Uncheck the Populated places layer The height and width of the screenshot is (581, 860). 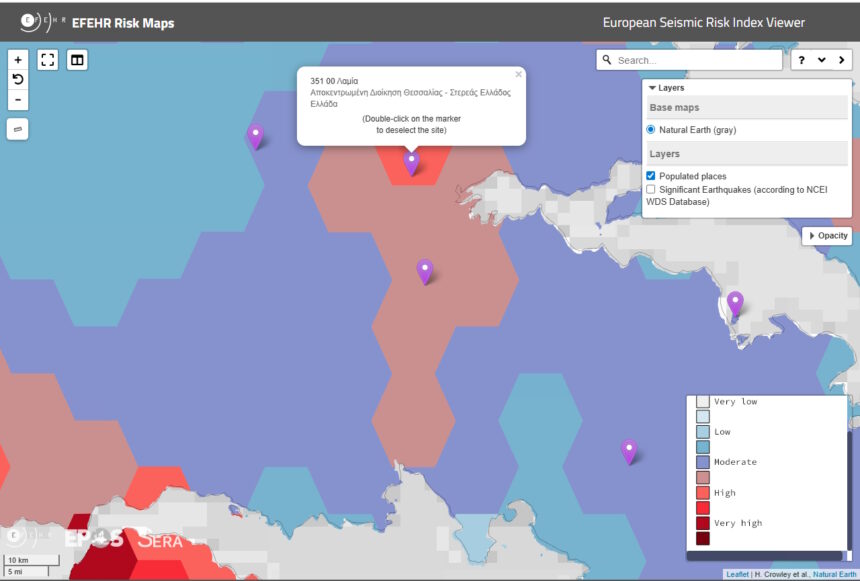click(x=651, y=176)
